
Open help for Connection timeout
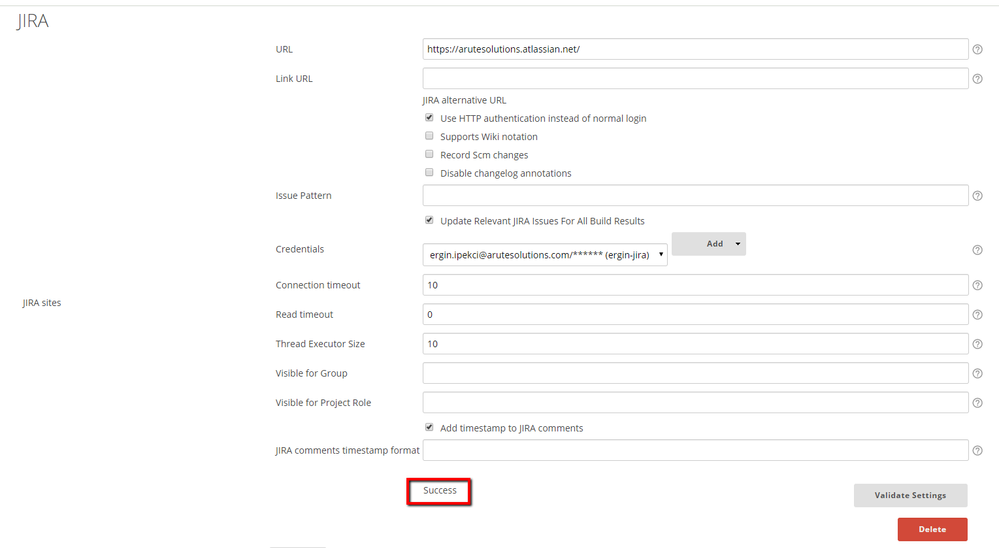coord(977,285)
